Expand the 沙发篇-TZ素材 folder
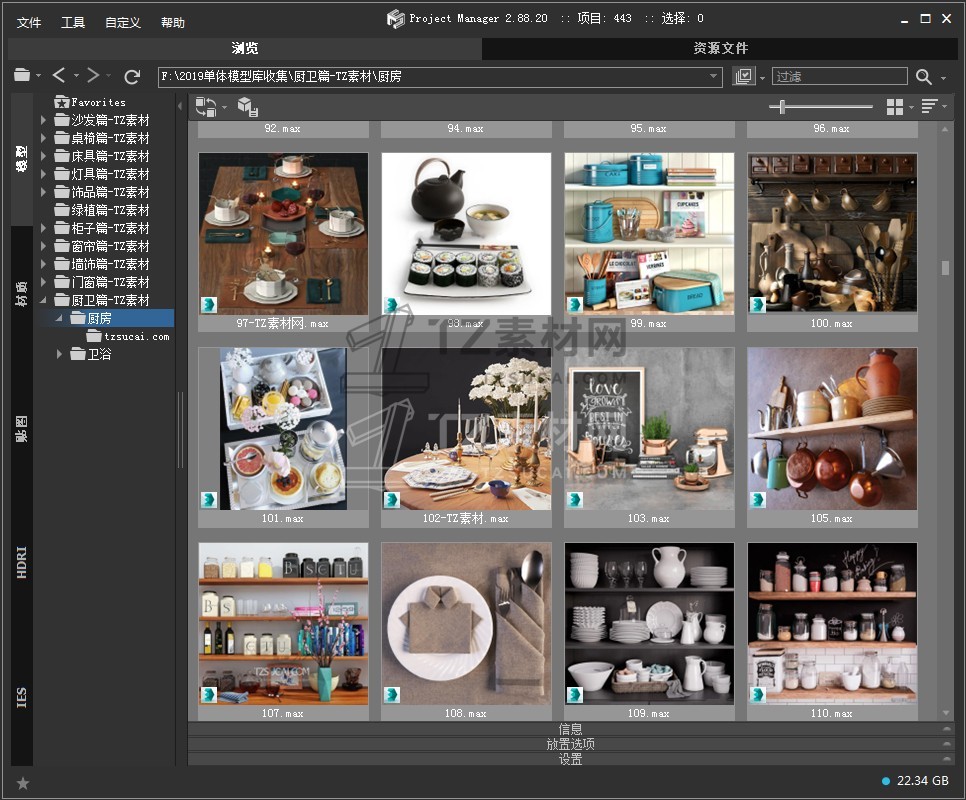This screenshot has height=800, width=966. coord(44,120)
